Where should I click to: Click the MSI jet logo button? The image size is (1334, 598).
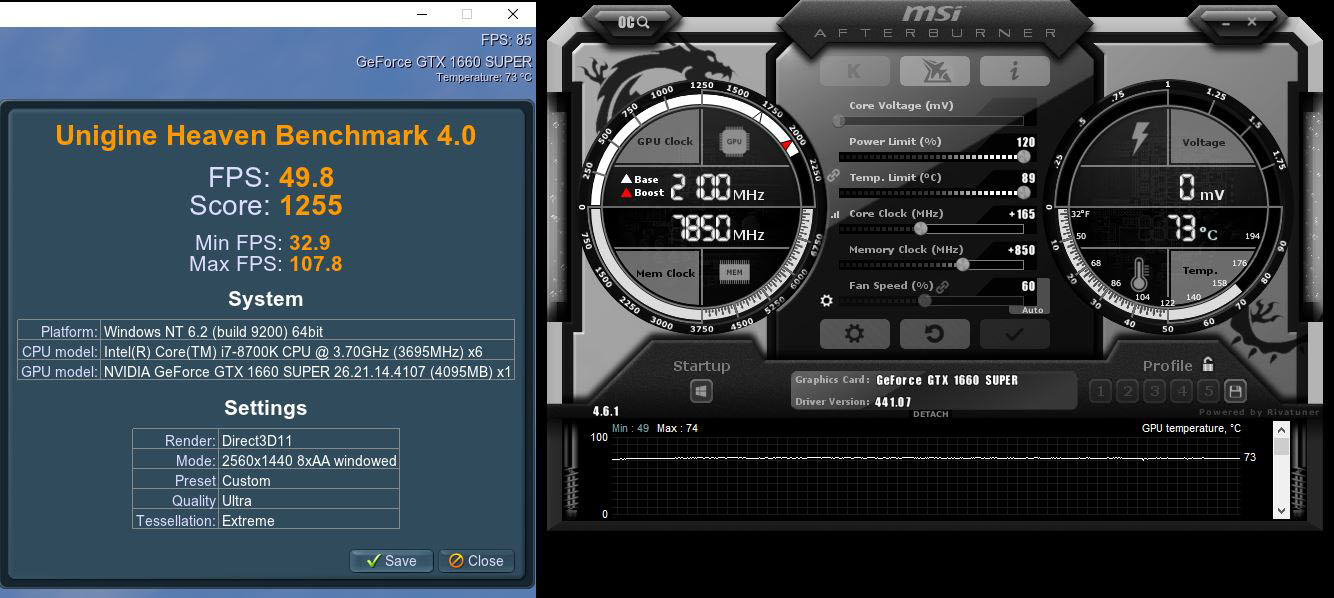[934, 71]
